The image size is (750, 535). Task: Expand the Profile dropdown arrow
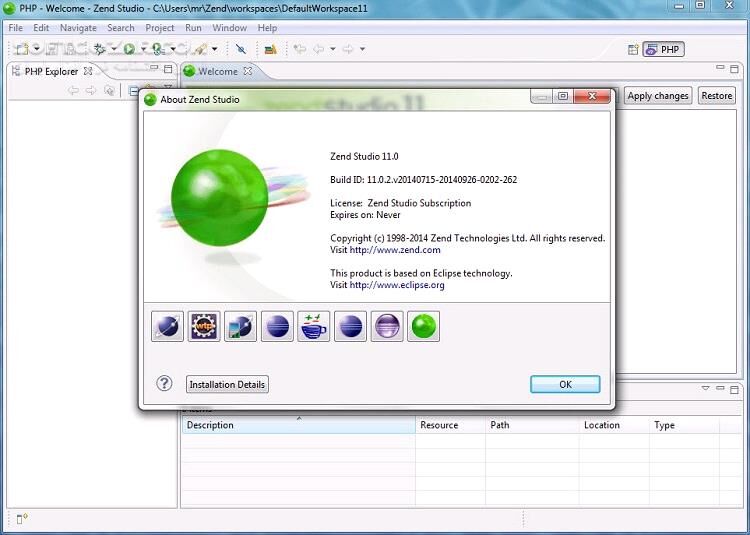click(172, 49)
